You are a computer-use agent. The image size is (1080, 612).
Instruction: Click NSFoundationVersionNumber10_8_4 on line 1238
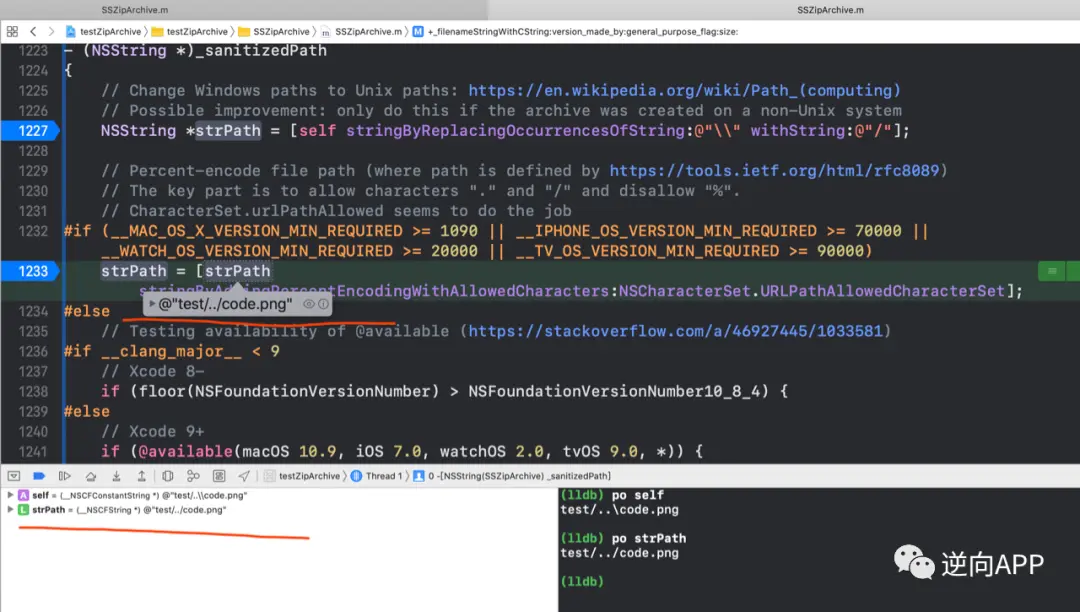[619, 391]
